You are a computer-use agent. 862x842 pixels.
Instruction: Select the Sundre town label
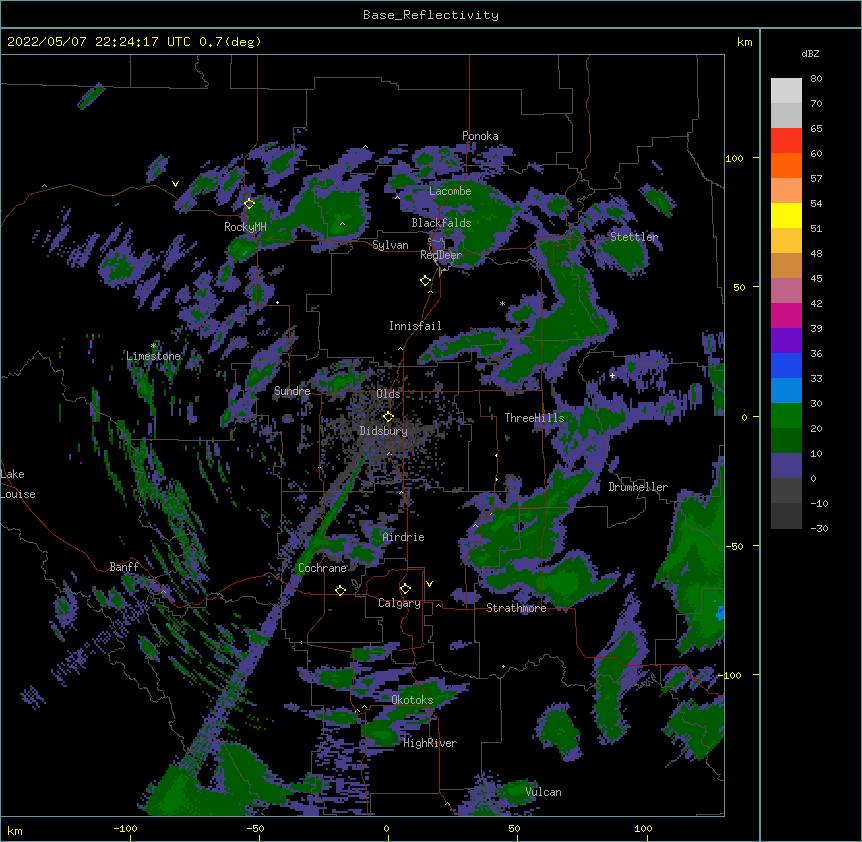pos(292,391)
